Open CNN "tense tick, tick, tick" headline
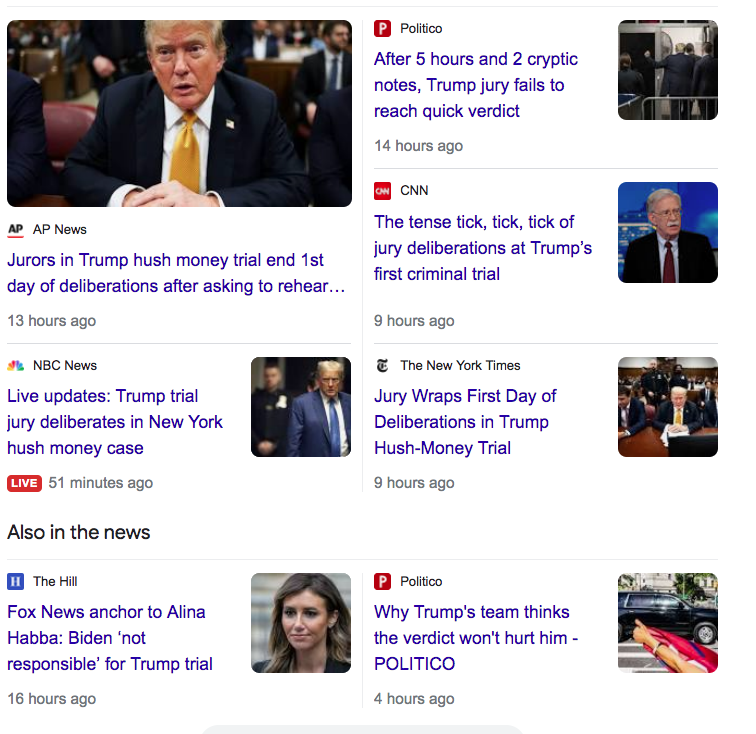This screenshot has height=734, width=756. pyautogui.click(x=483, y=248)
